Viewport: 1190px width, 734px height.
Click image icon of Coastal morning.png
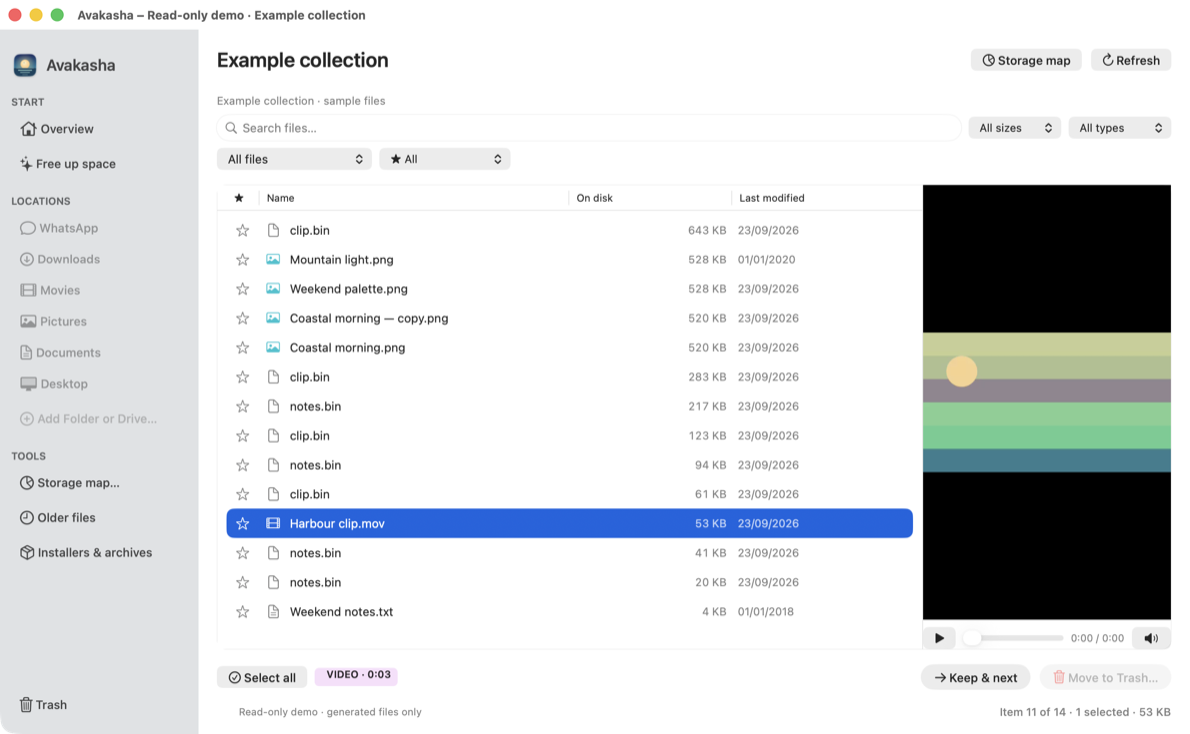tap(273, 348)
